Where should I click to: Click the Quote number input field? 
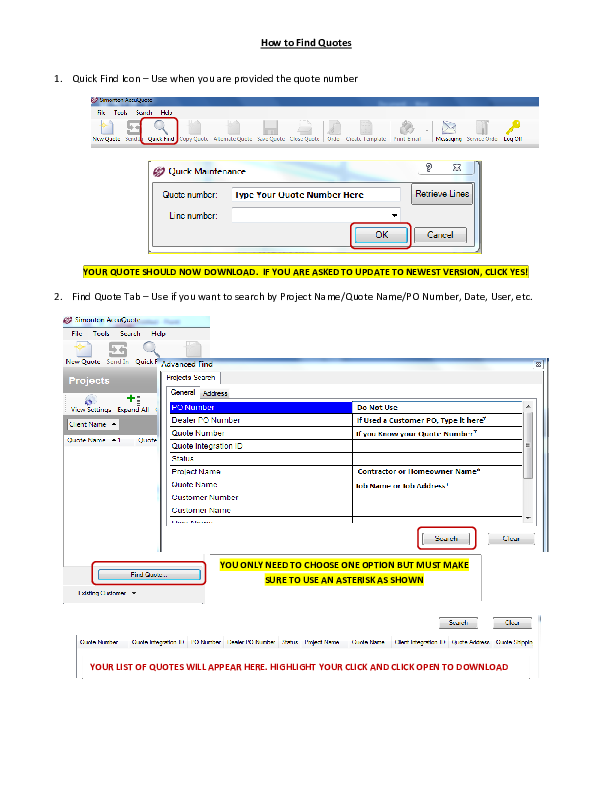tap(316, 194)
